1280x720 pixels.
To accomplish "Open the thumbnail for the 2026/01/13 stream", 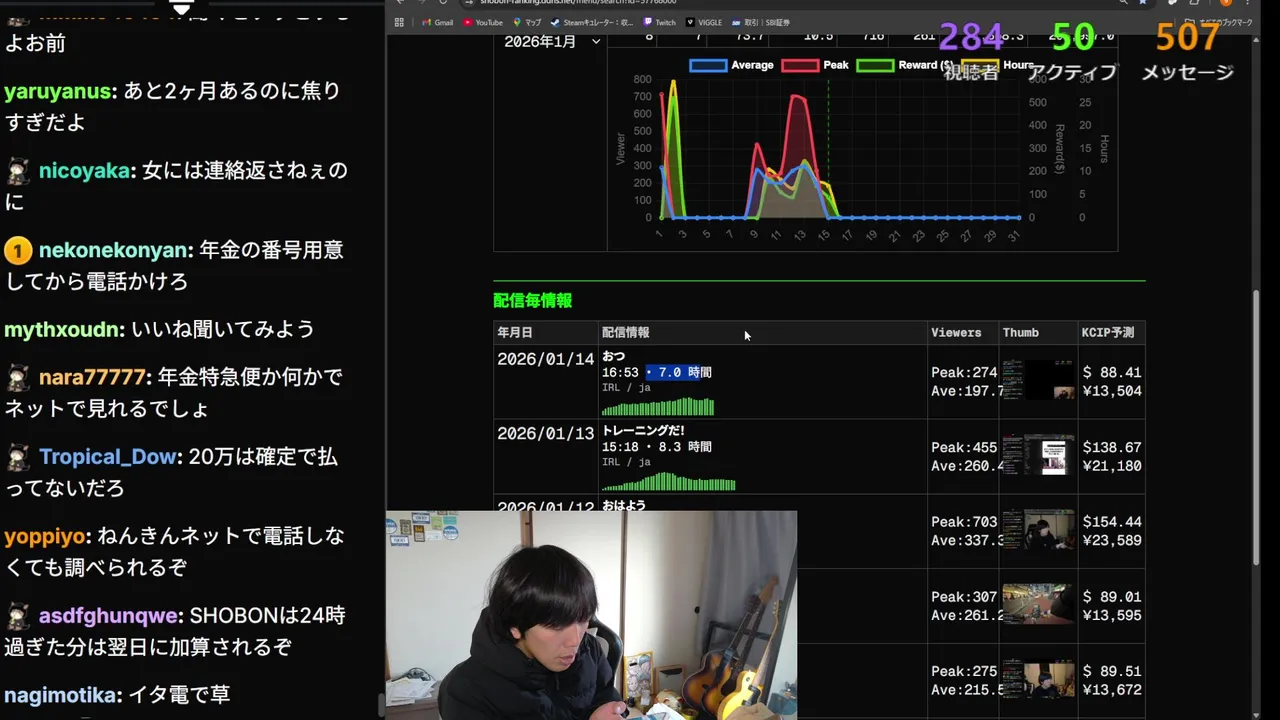I will tap(1039, 455).
